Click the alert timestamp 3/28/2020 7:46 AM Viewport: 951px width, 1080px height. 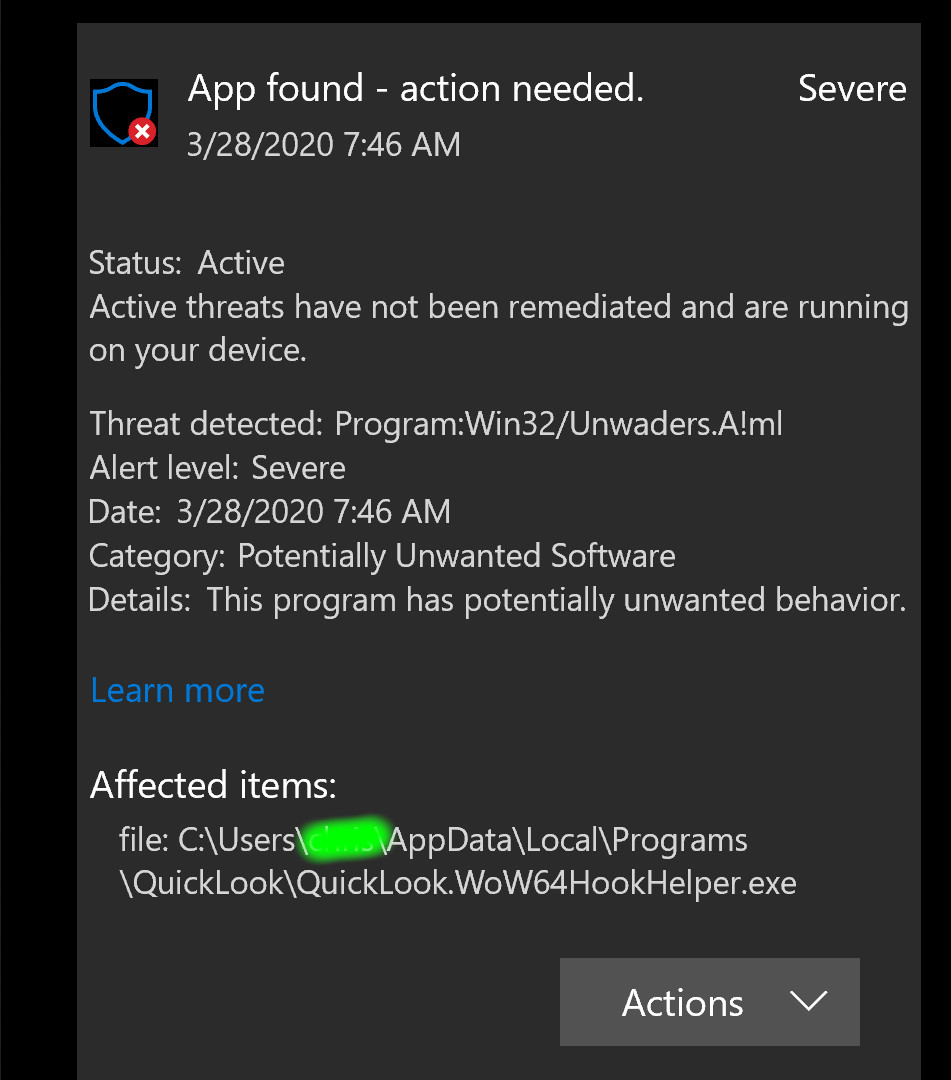click(323, 144)
